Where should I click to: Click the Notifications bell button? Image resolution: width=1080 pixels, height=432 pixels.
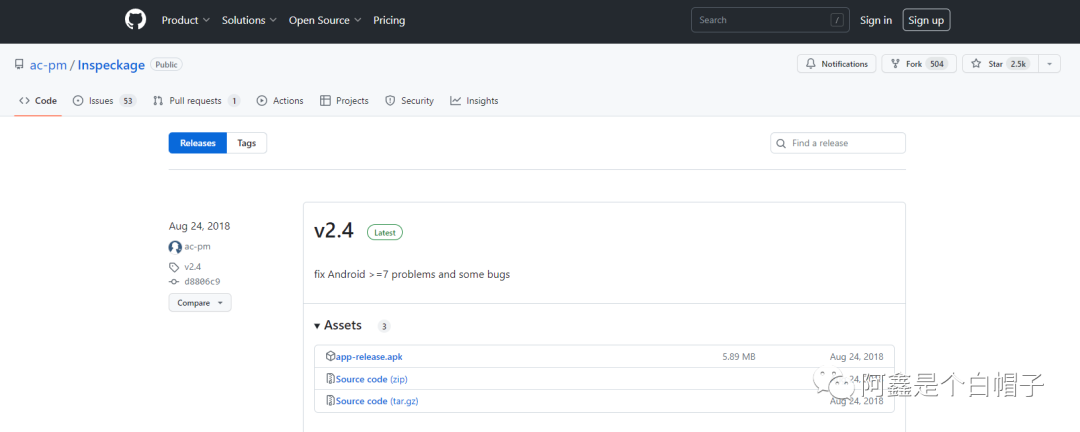point(837,63)
